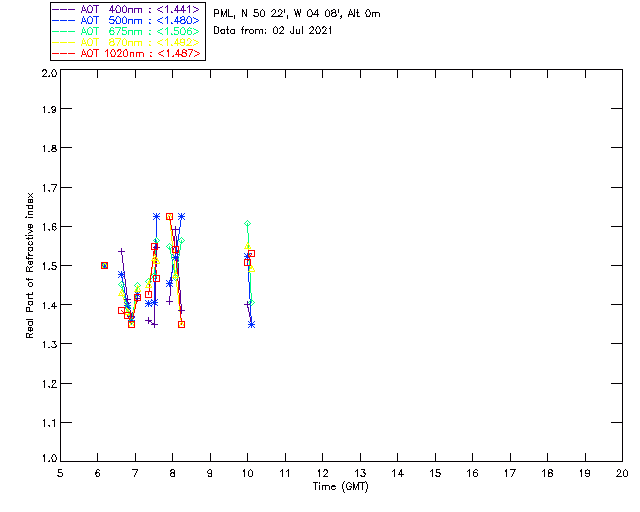
Task: Click the AOT 400nm legend entry
Action: (x=126, y=9)
